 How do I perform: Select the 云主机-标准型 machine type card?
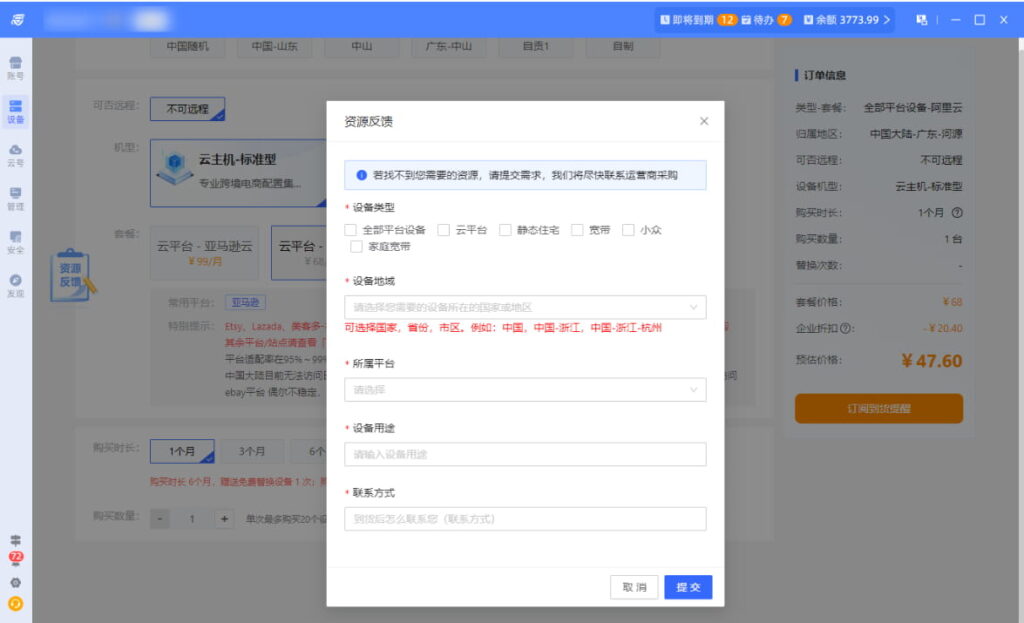238,173
